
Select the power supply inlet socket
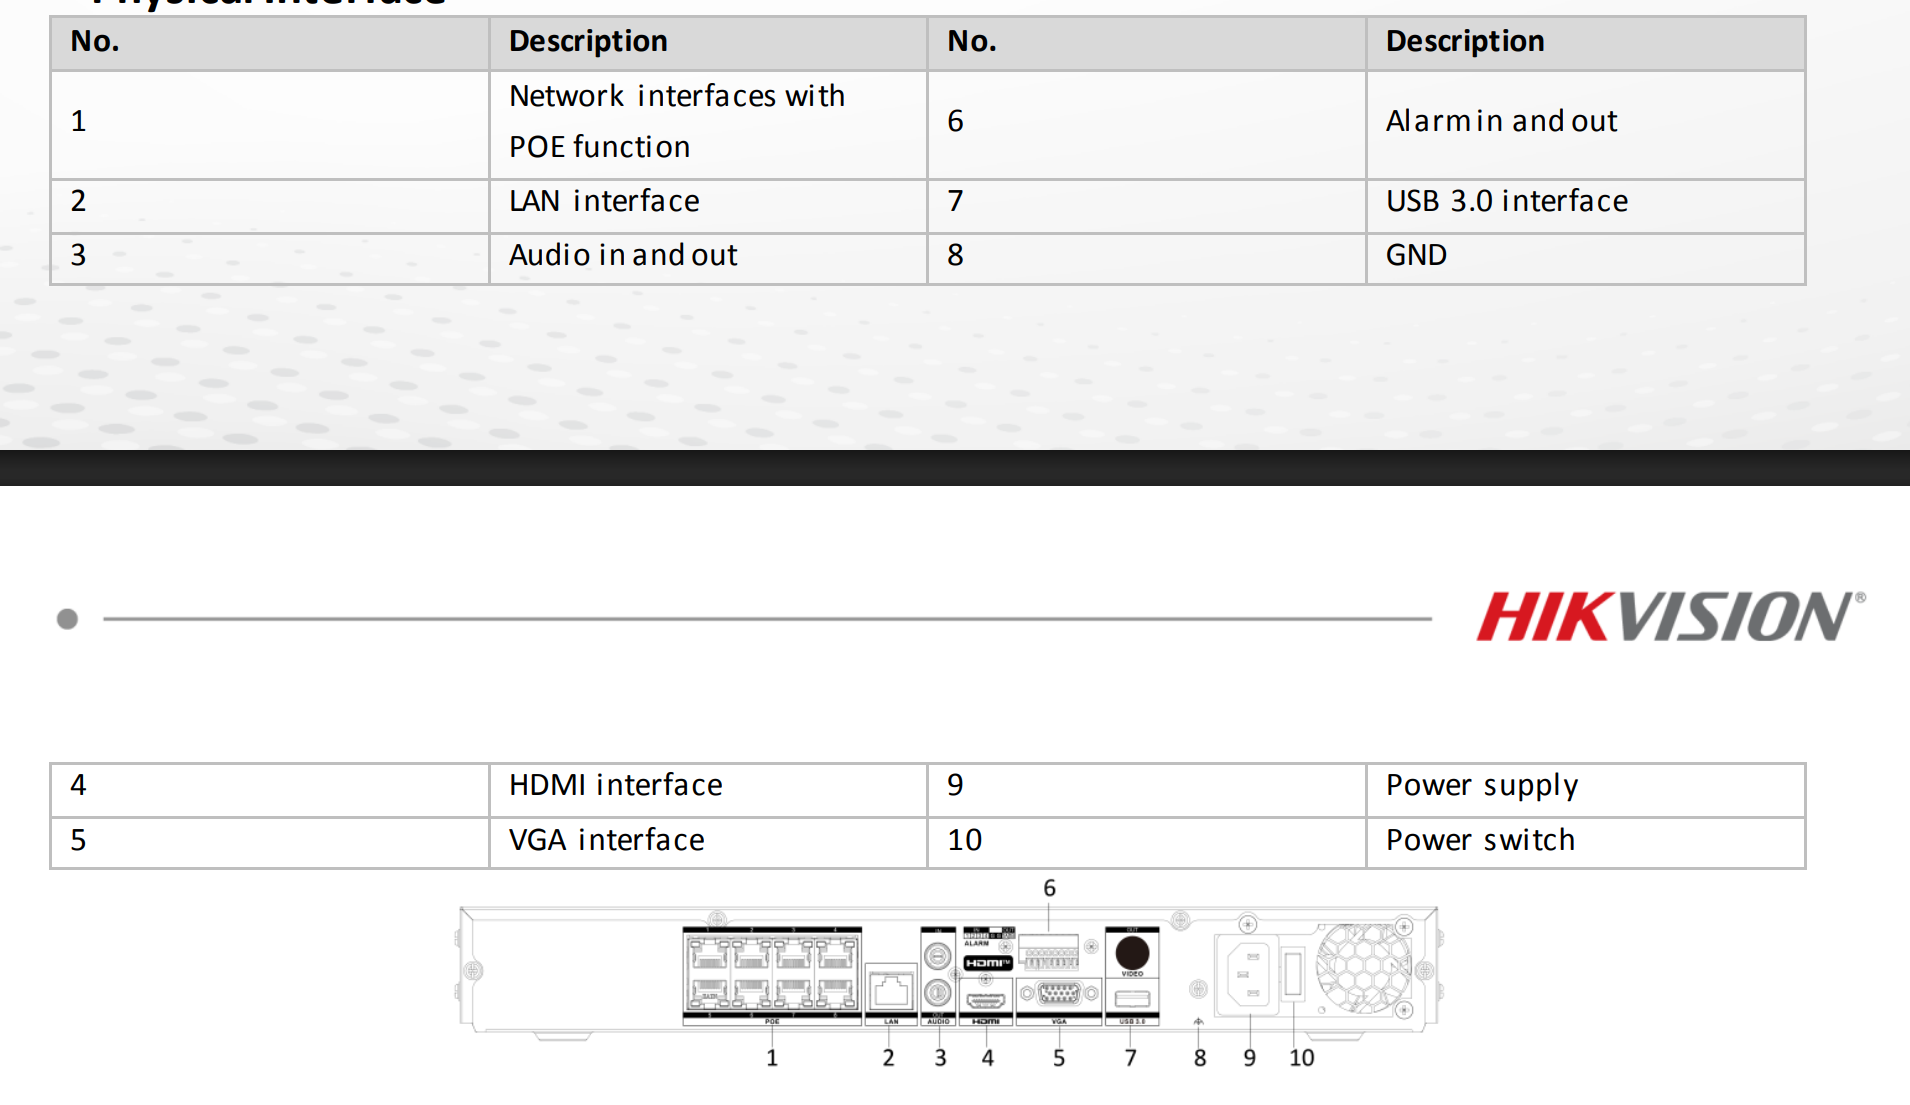coord(1248,973)
